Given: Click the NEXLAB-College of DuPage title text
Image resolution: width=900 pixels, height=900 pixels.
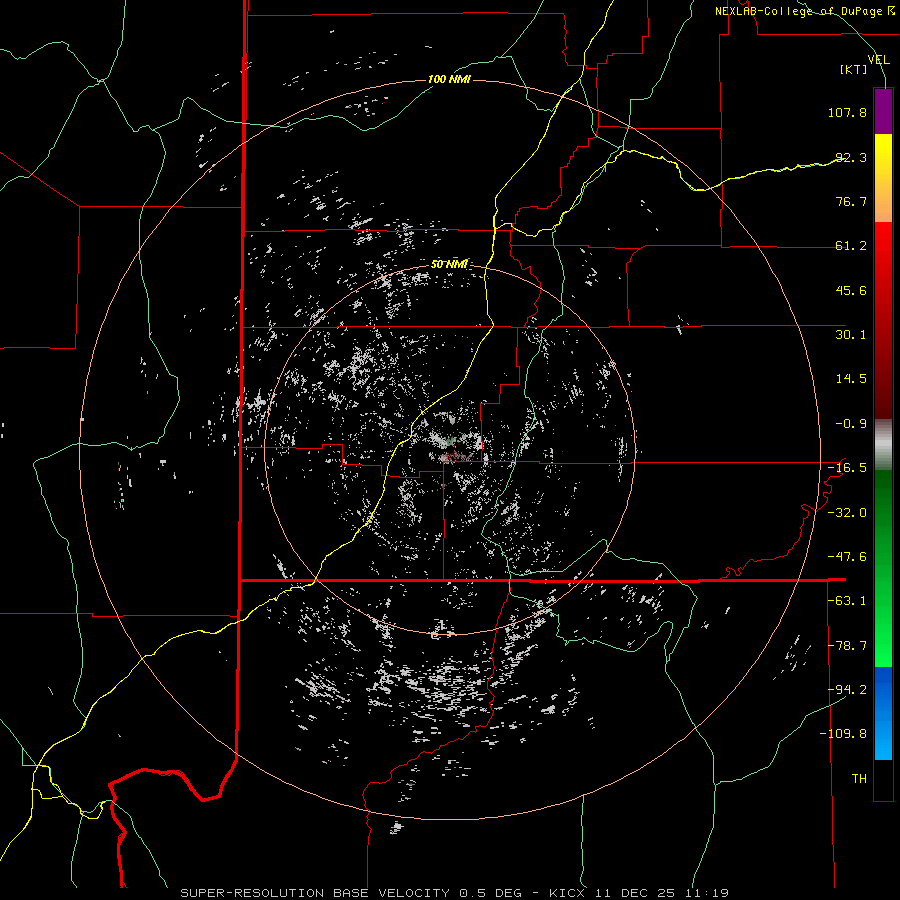Looking at the screenshot, I should tap(805, 11).
